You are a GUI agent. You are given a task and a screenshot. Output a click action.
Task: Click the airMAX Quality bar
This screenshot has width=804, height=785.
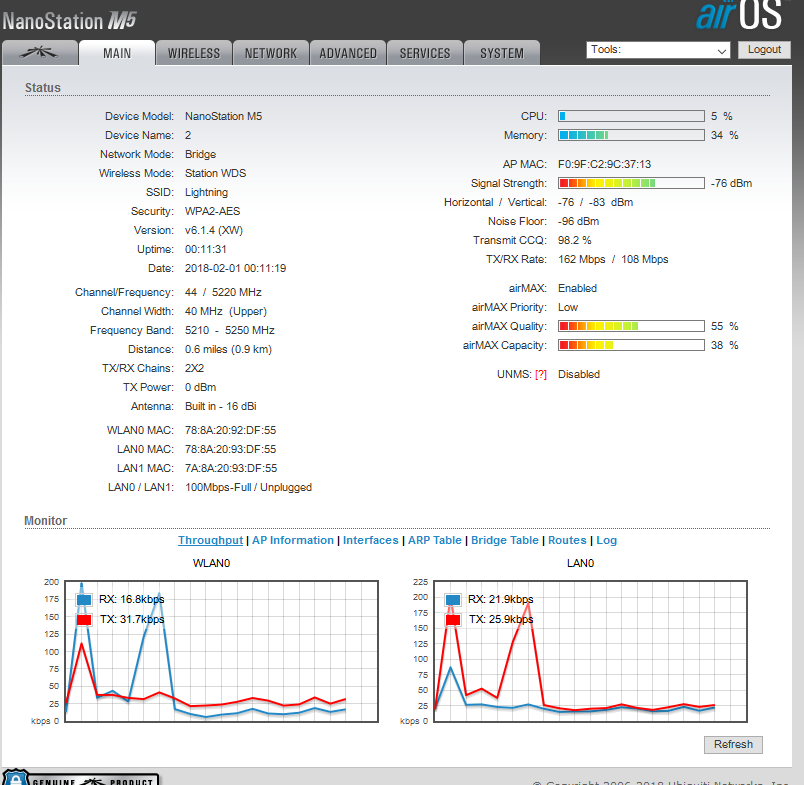coord(631,326)
